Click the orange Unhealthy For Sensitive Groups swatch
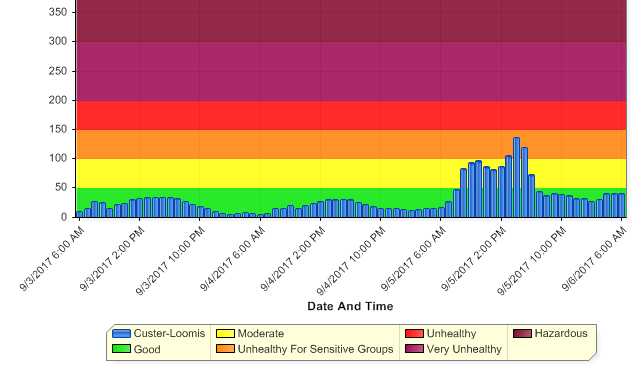This screenshot has height=370, width=636. click(226, 349)
